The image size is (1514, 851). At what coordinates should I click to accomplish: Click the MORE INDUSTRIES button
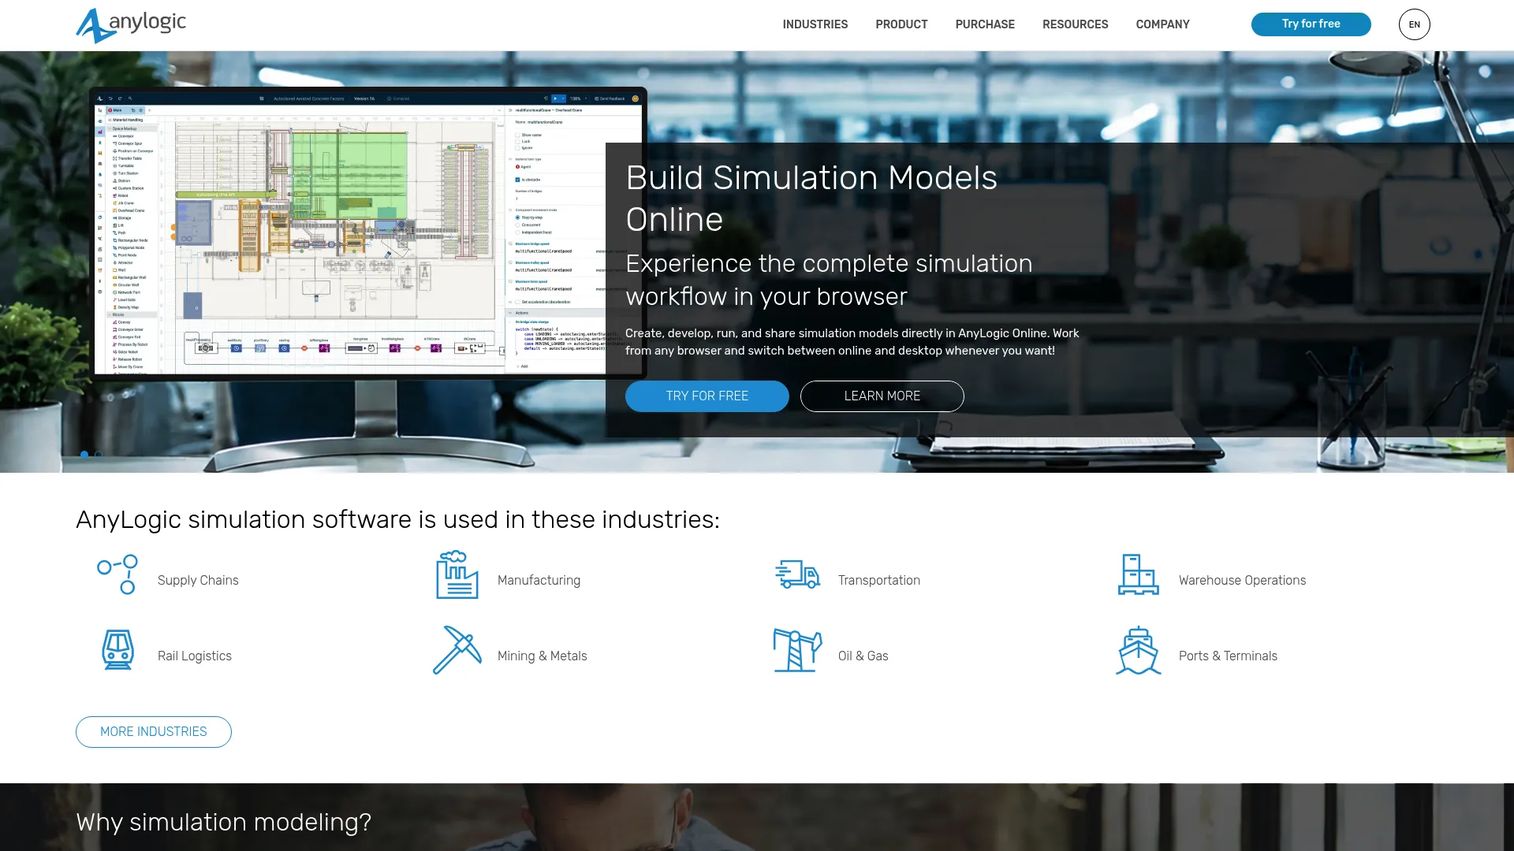coord(154,732)
